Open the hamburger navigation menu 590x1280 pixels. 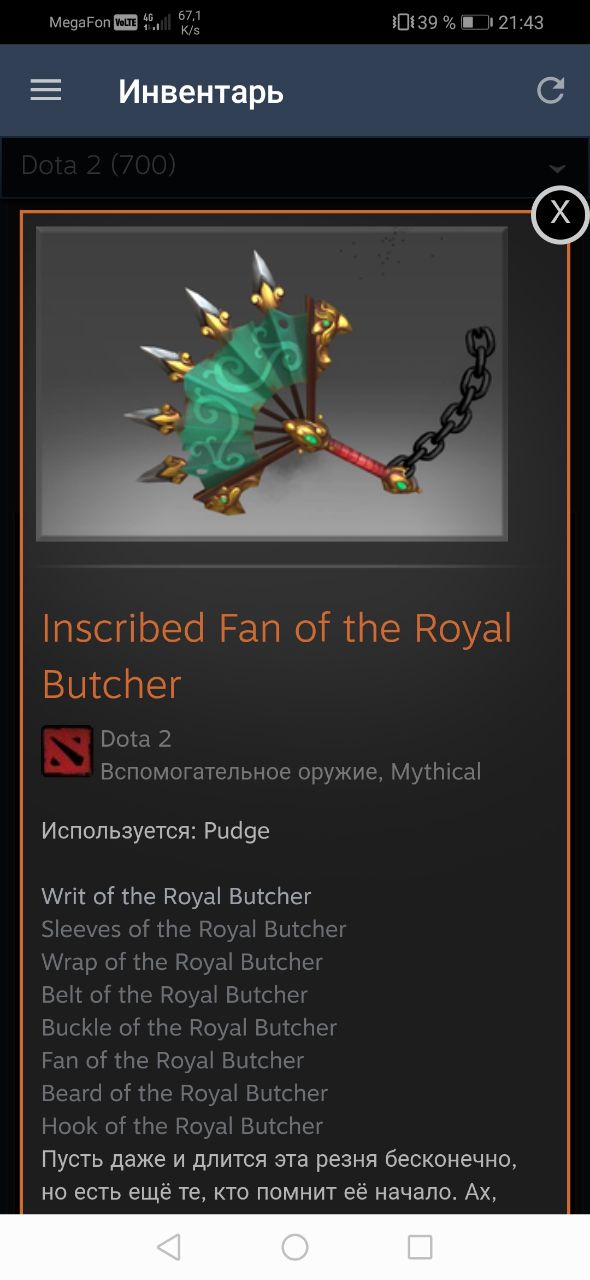tap(46, 91)
